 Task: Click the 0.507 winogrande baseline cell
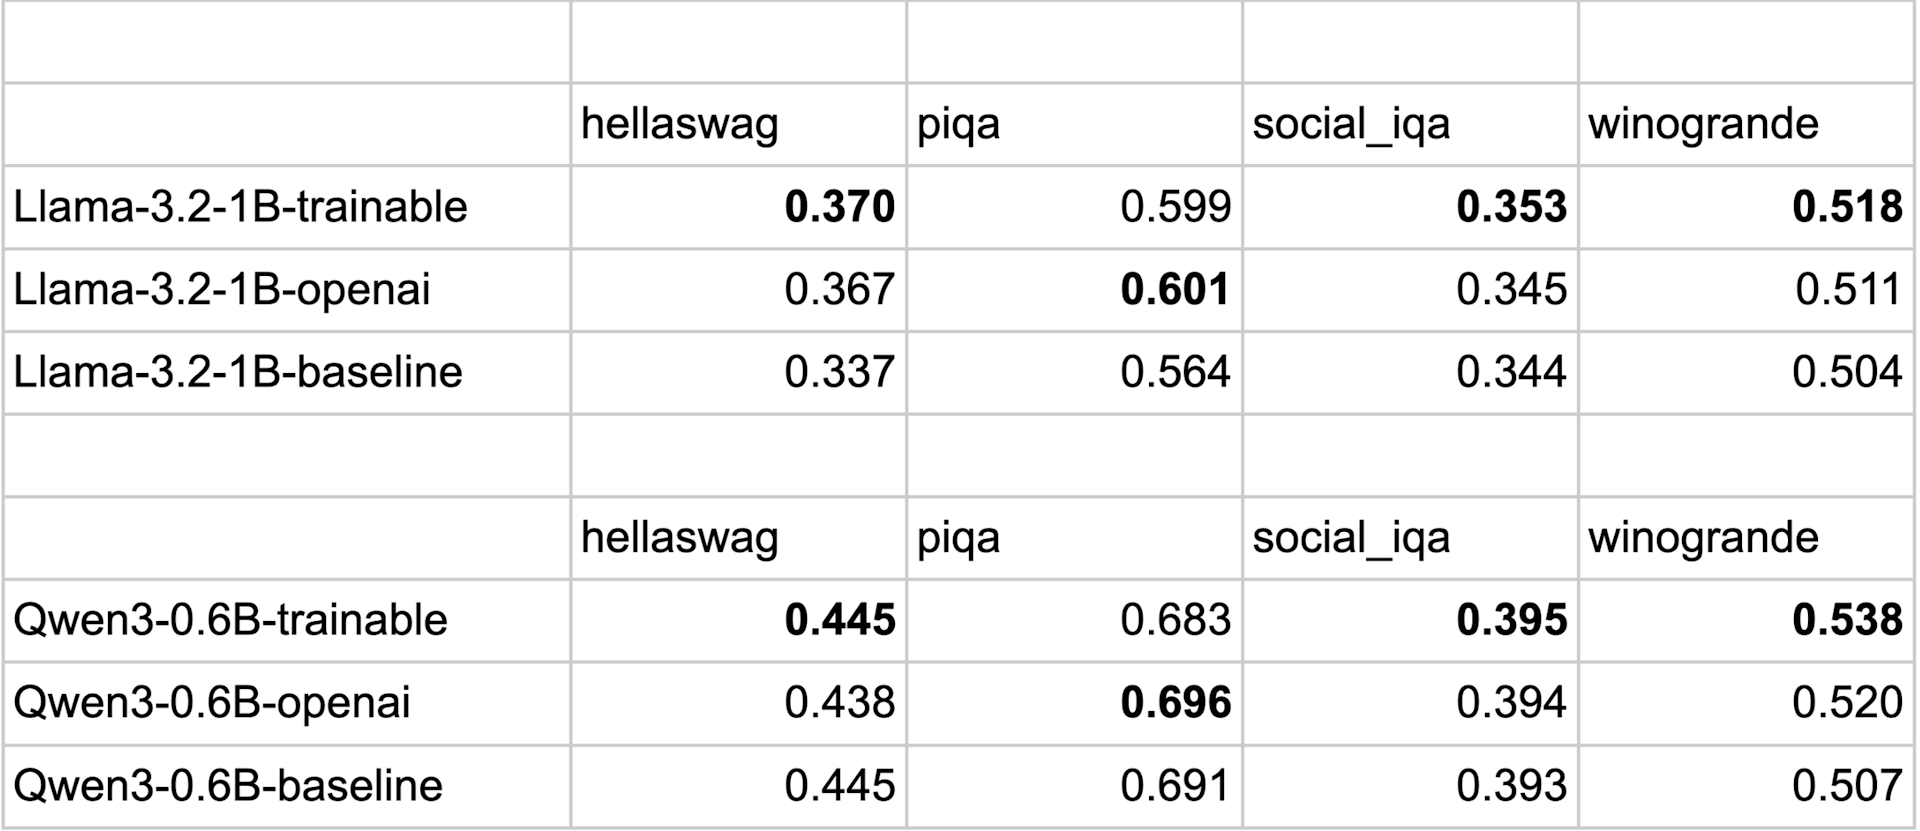pos(1847,785)
